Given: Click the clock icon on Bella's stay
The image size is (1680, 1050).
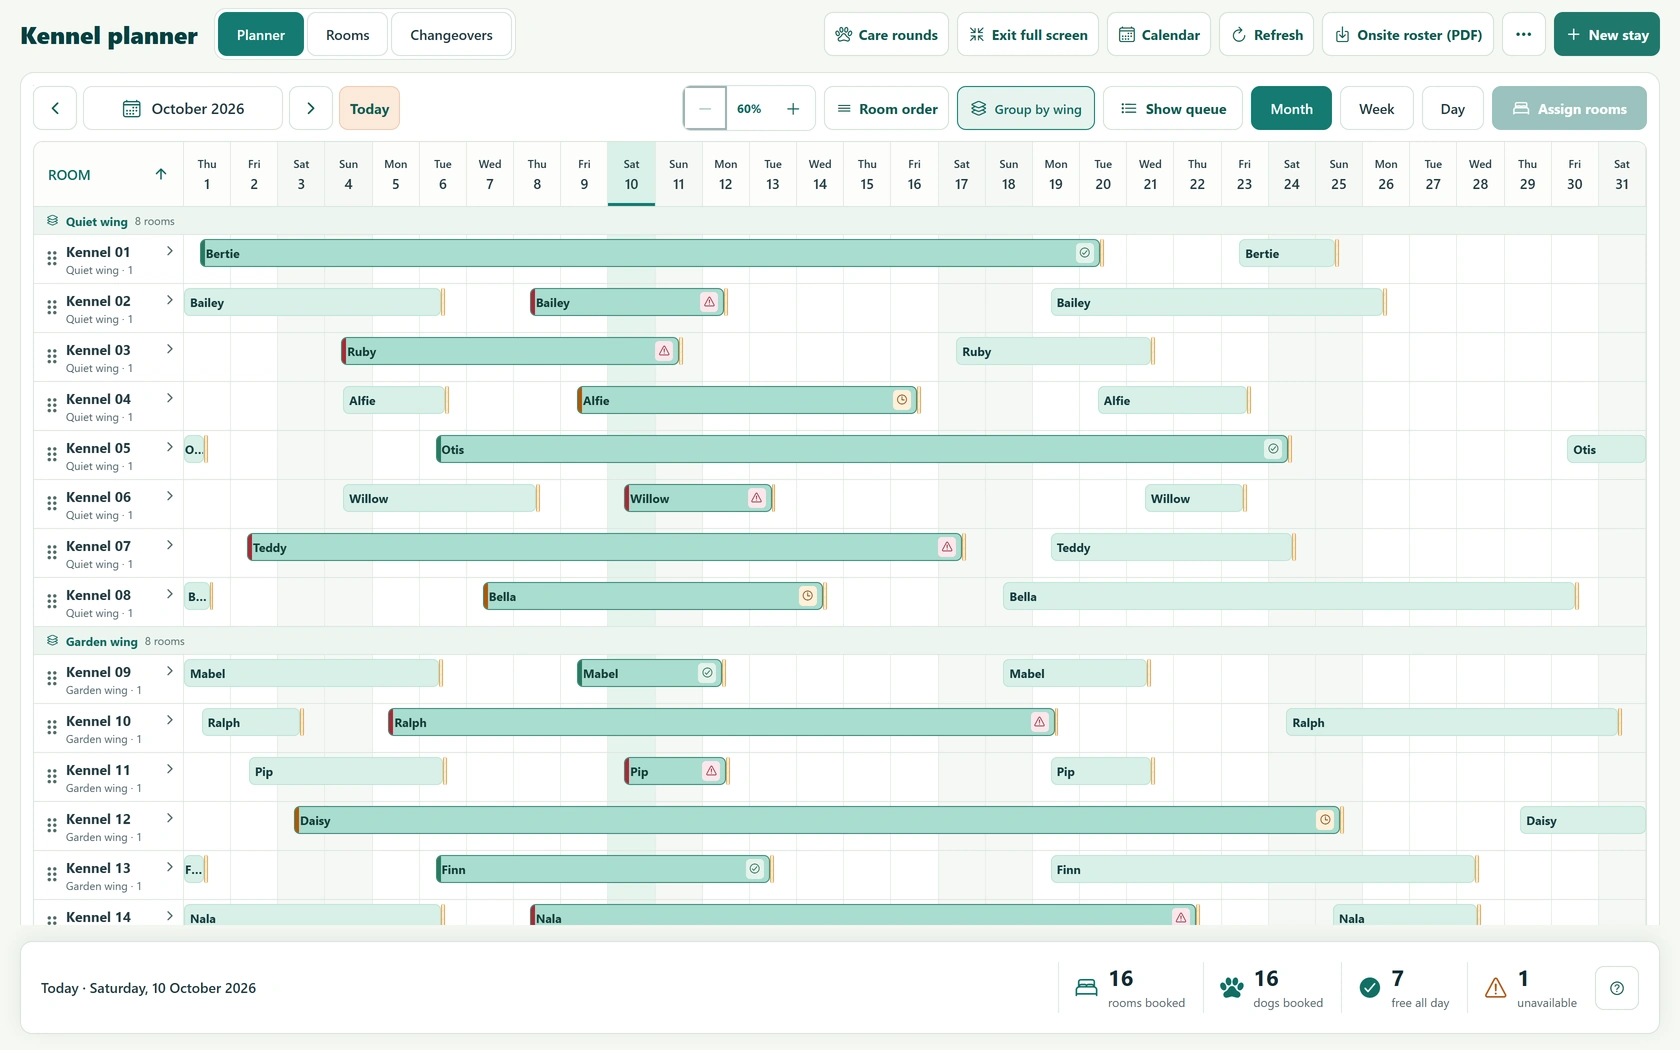Looking at the screenshot, I should coord(807,596).
